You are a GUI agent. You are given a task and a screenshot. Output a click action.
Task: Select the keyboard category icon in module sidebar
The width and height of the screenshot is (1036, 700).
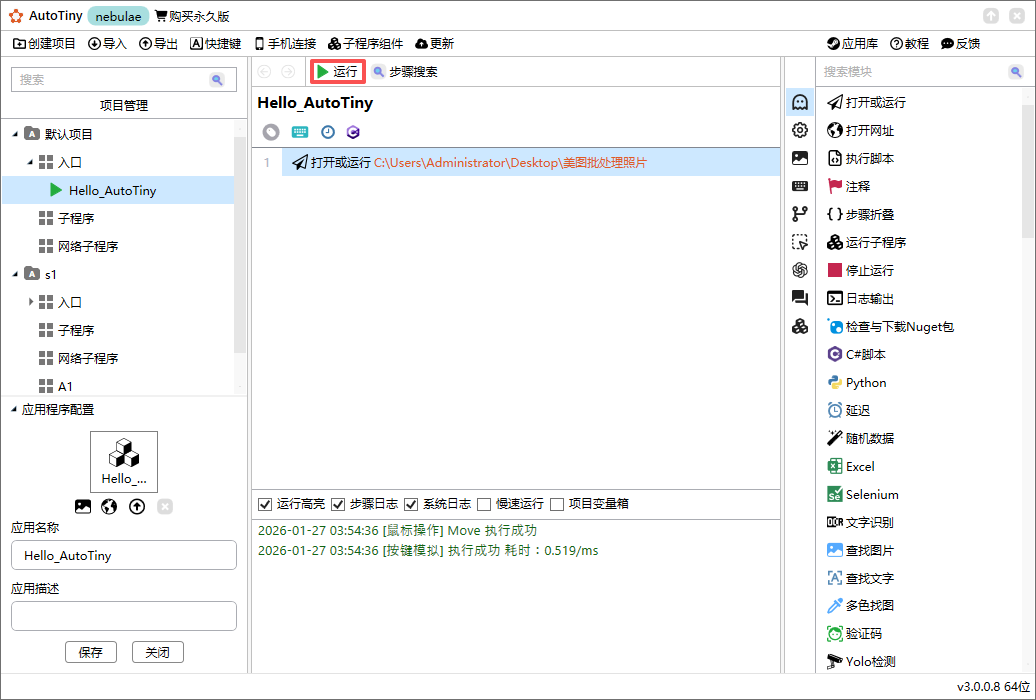click(799, 185)
